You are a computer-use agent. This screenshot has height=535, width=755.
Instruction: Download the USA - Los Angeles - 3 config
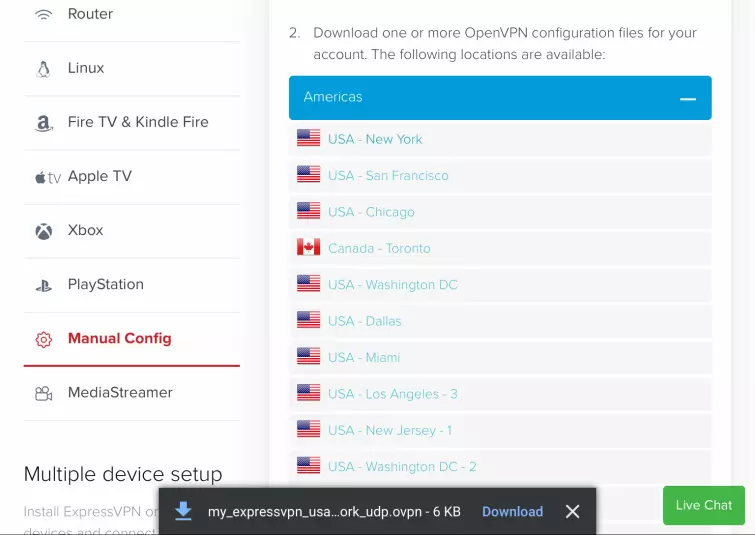click(392, 394)
